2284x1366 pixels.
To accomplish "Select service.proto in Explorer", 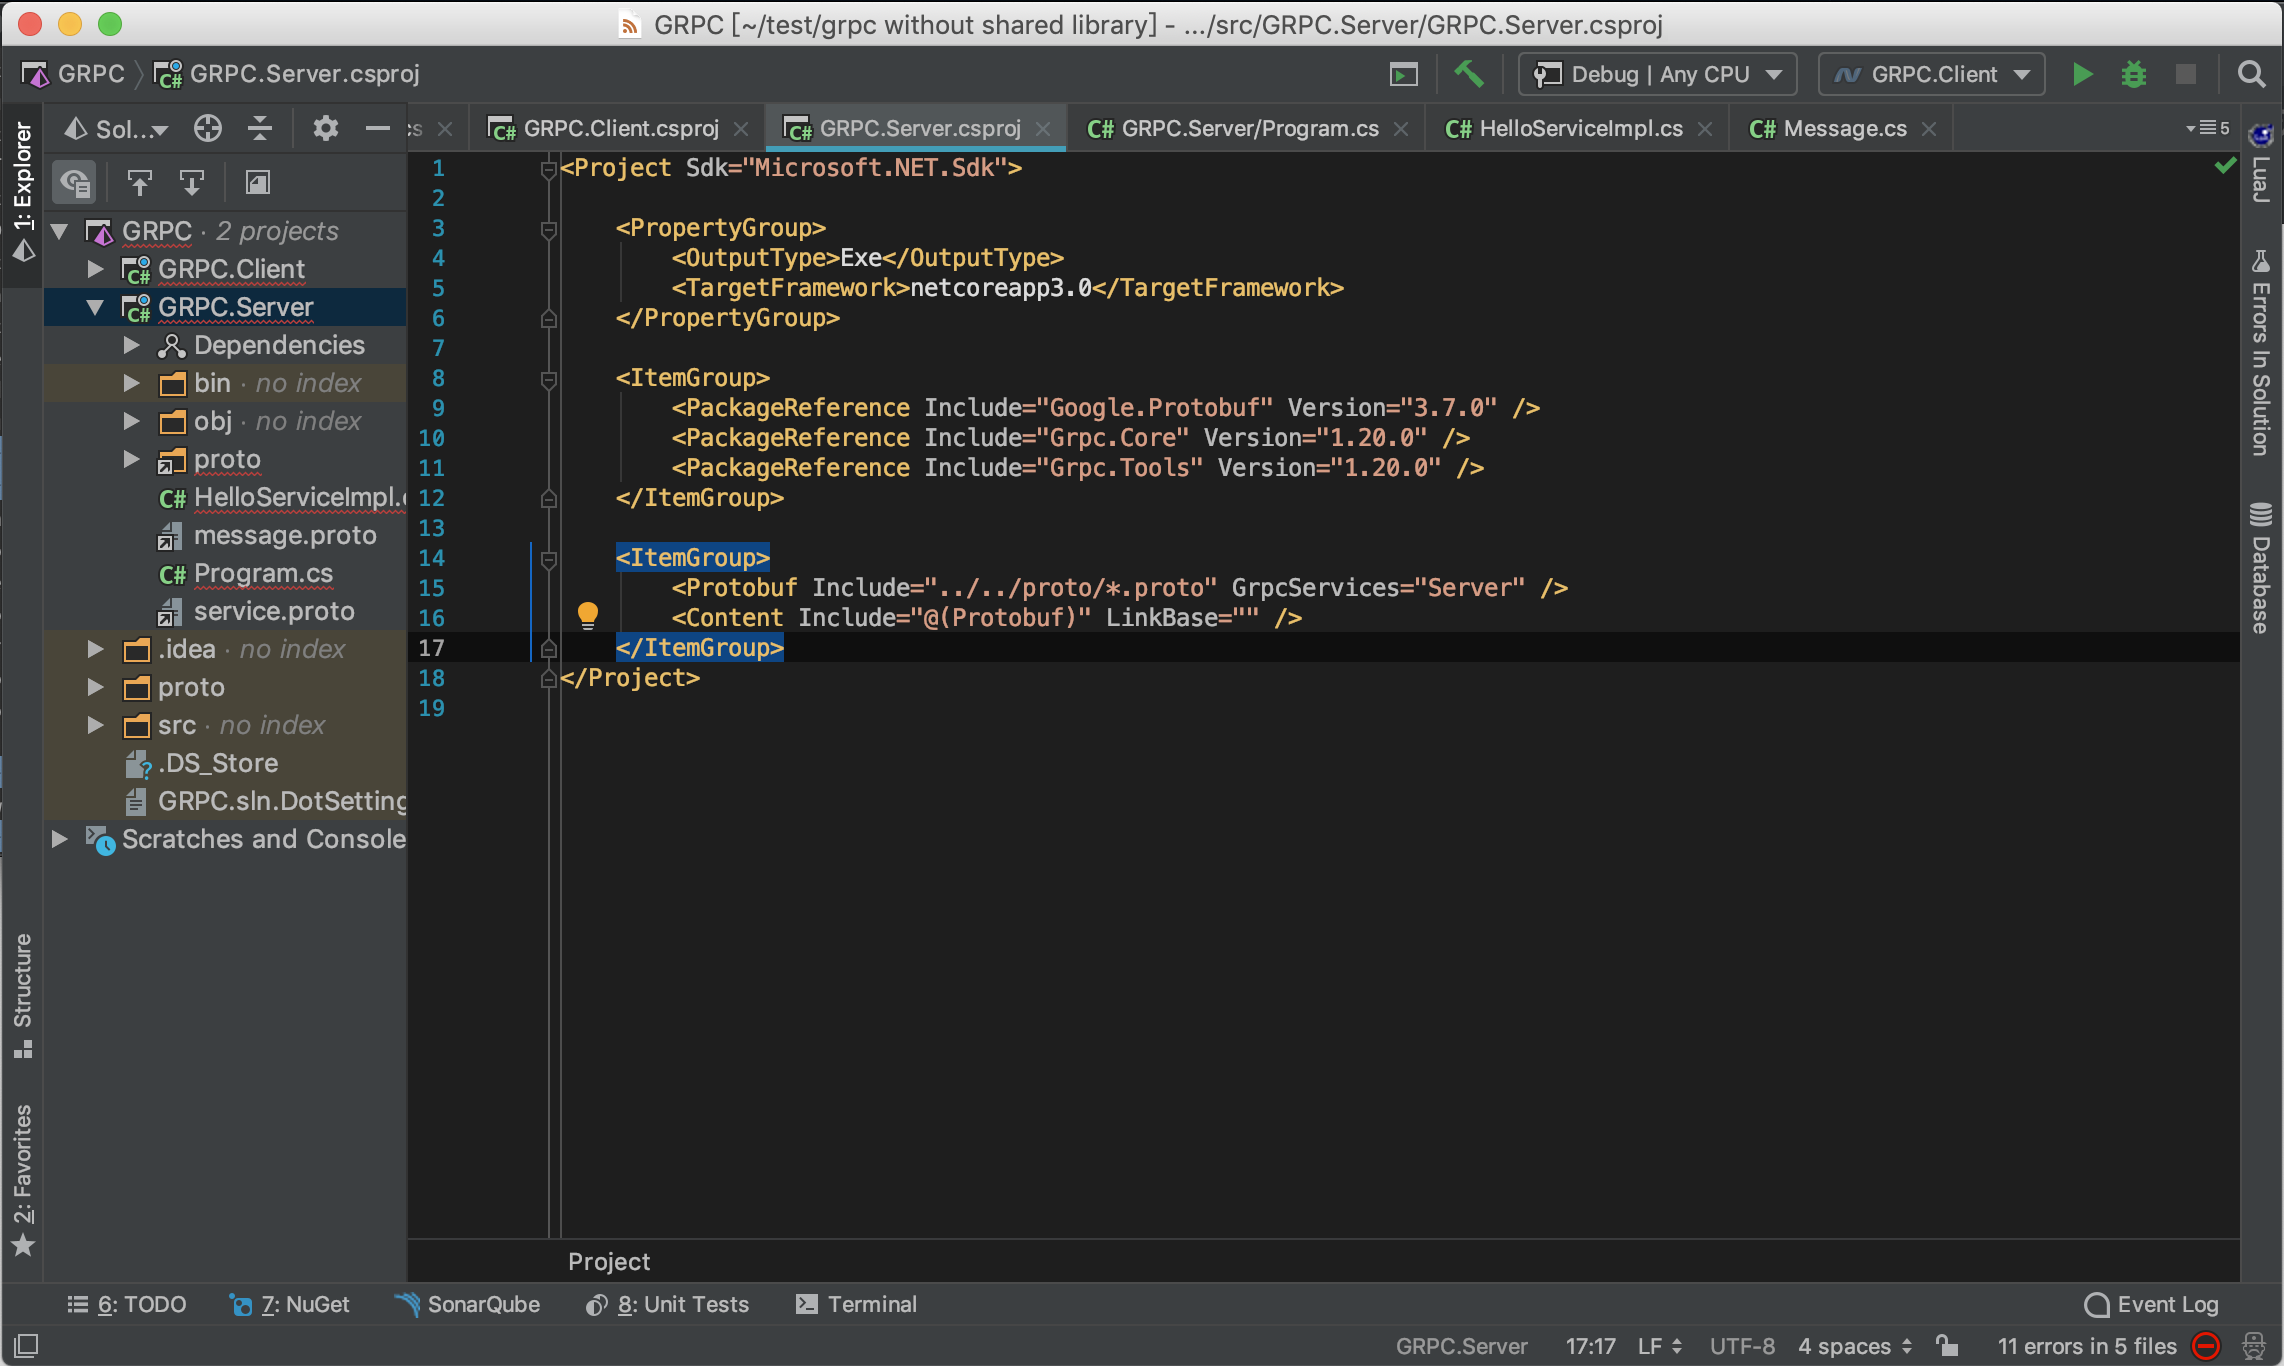I will 274,611.
